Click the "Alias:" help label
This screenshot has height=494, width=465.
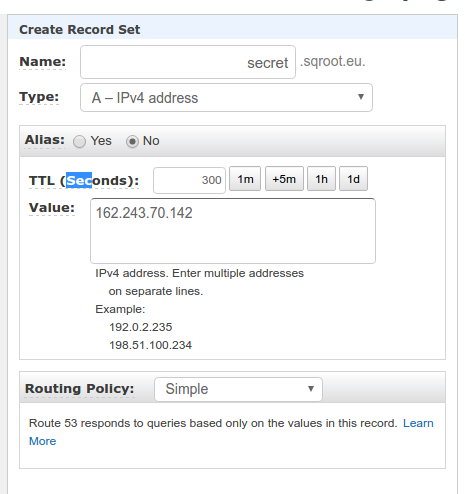click(45, 140)
